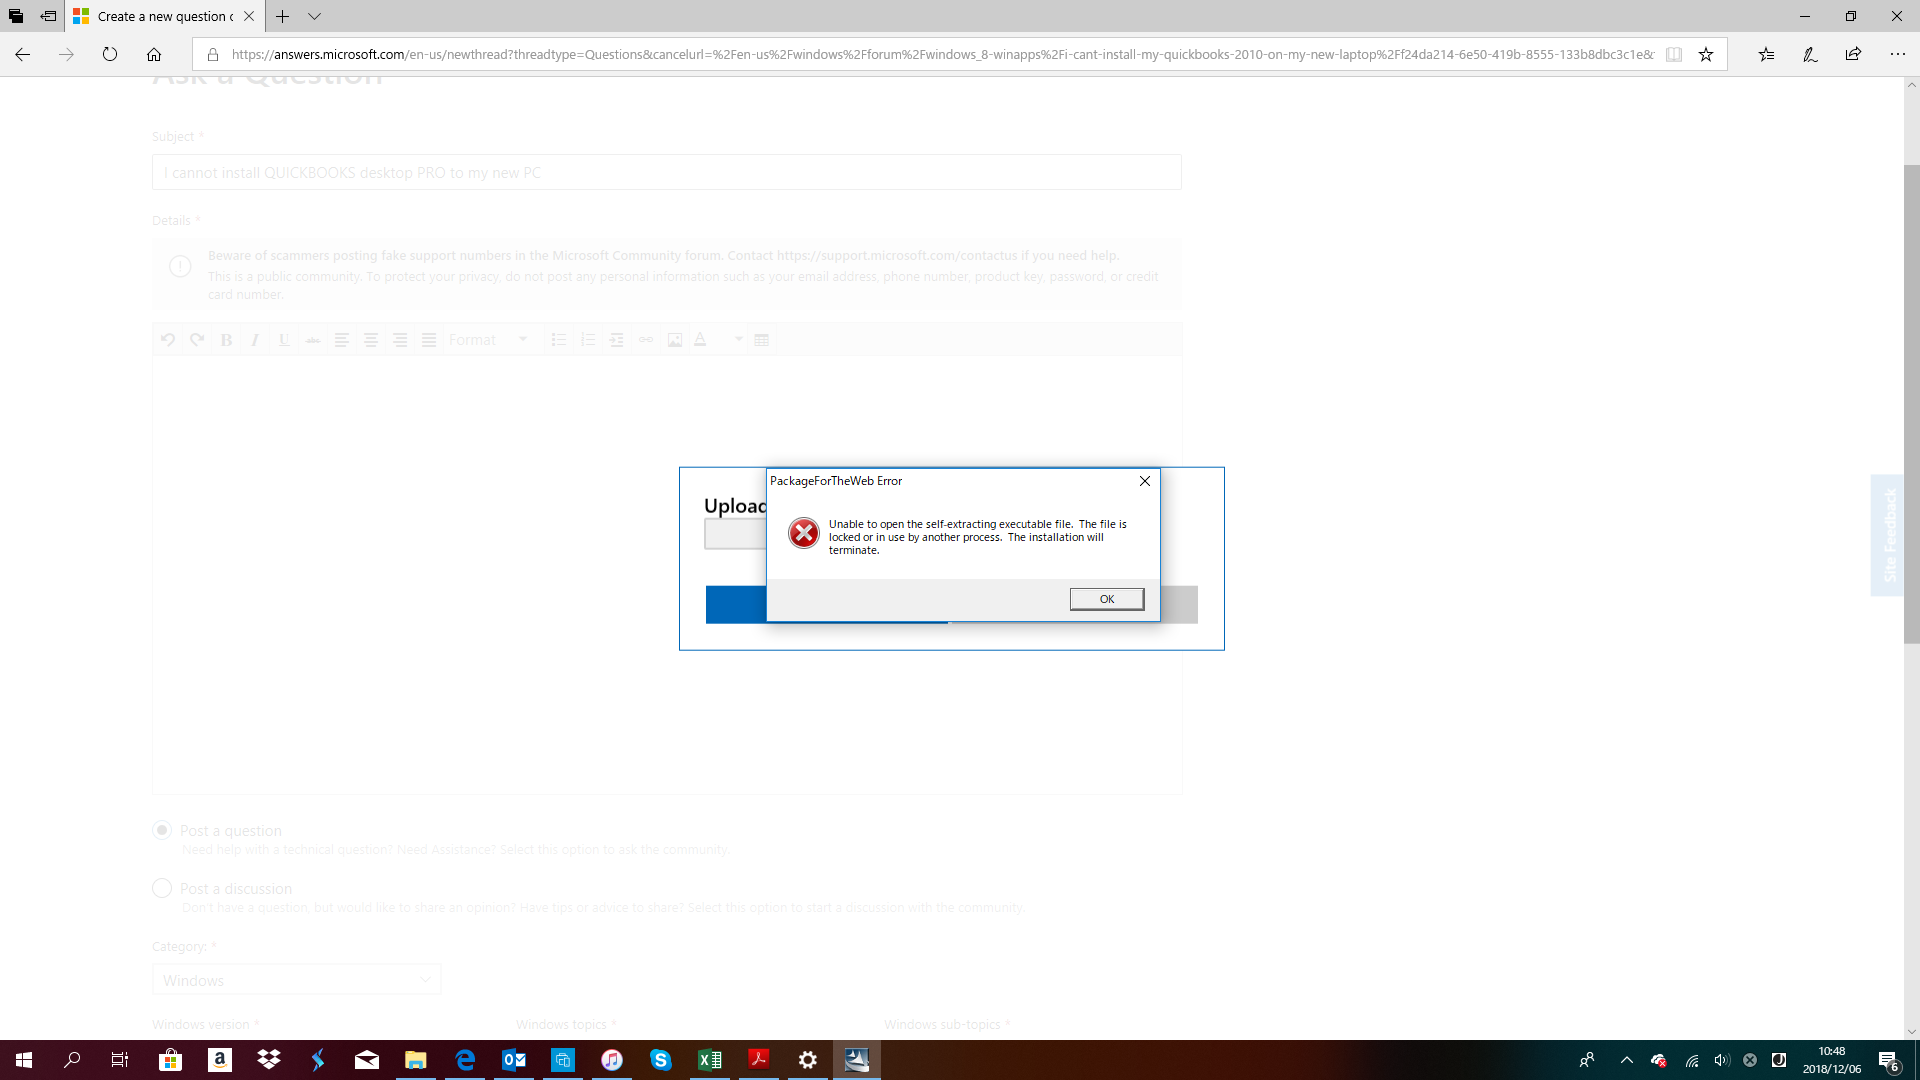
Task: Open Amazon app from taskbar
Action: coord(220,1060)
